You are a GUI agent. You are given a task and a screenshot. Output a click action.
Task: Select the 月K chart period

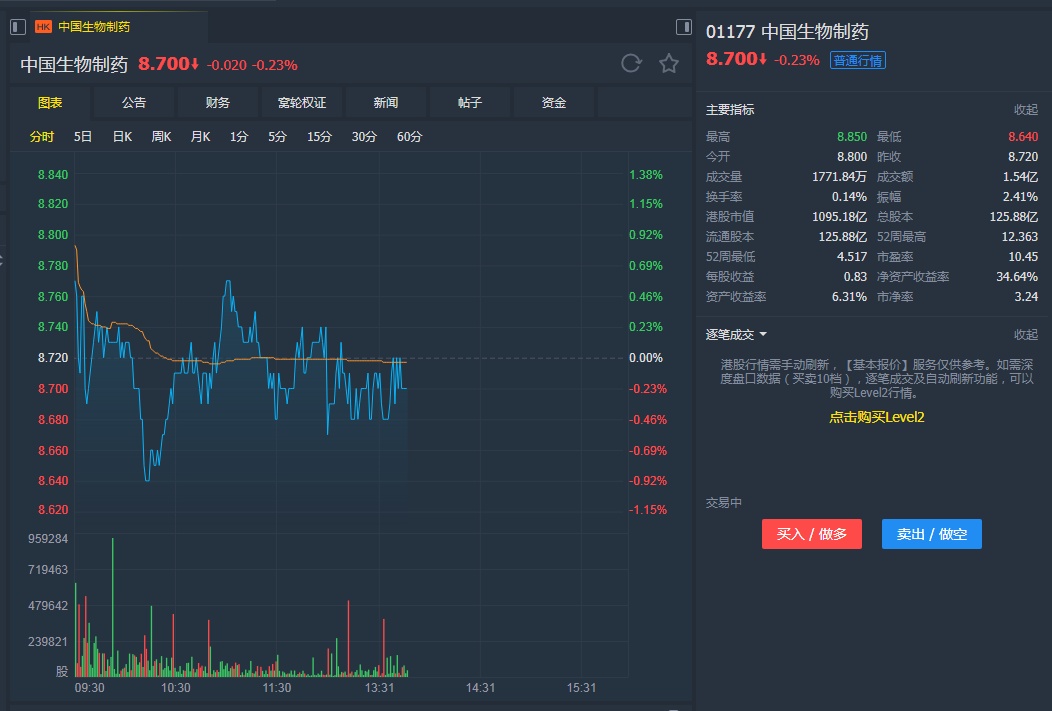(200, 137)
